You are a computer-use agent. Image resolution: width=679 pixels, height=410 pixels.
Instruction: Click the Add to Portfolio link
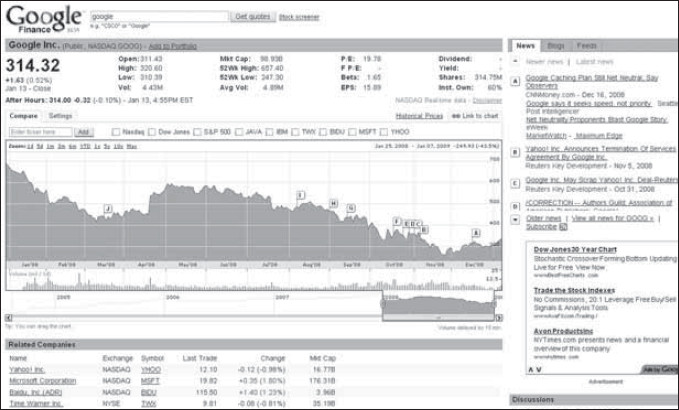[x=172, y=46]
